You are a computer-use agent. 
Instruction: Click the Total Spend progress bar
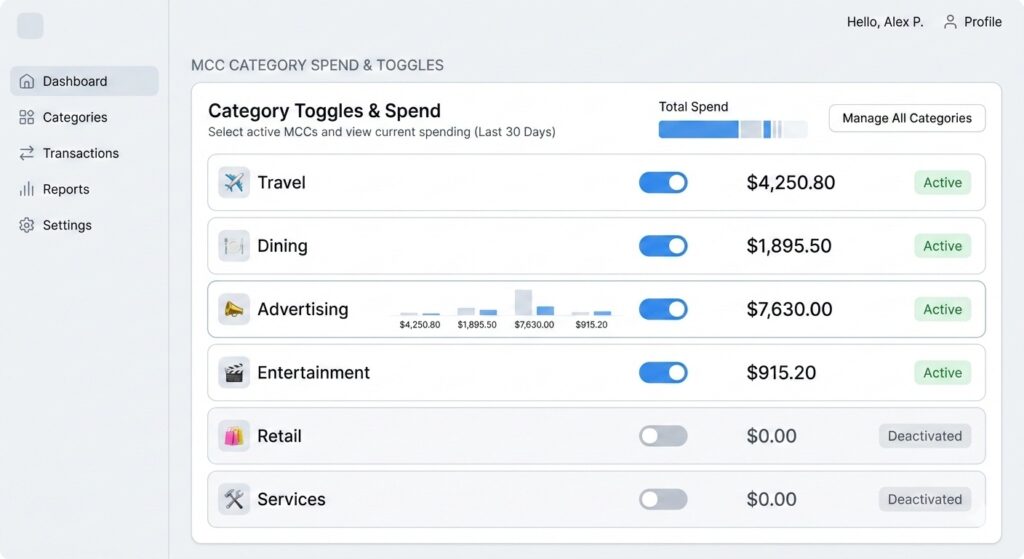(732, 129)
